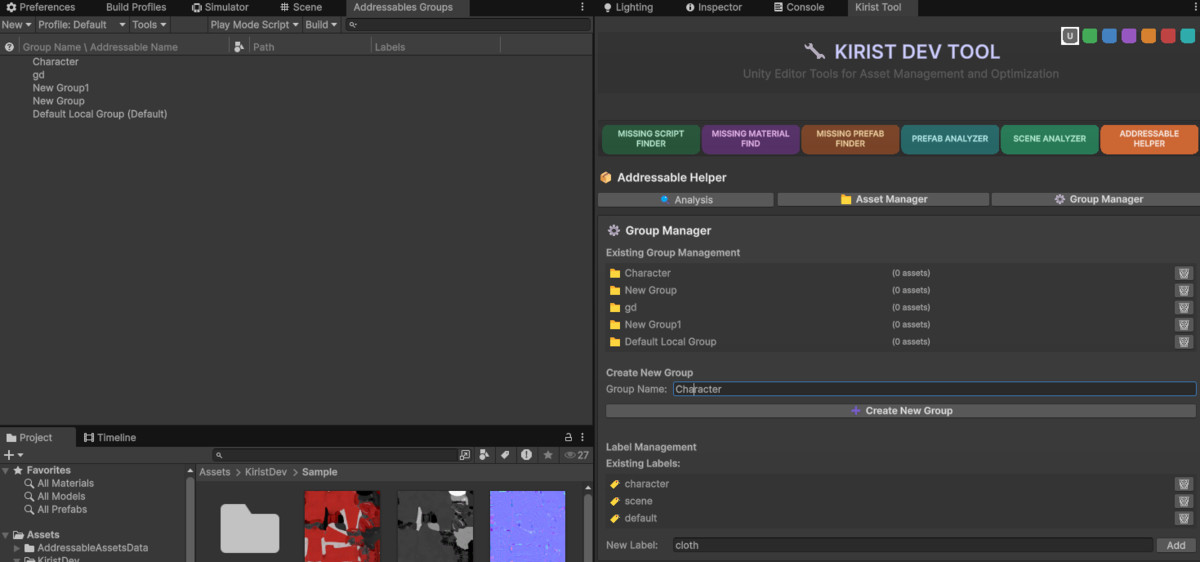Click the Add label button

click(x=1176, y=545)
